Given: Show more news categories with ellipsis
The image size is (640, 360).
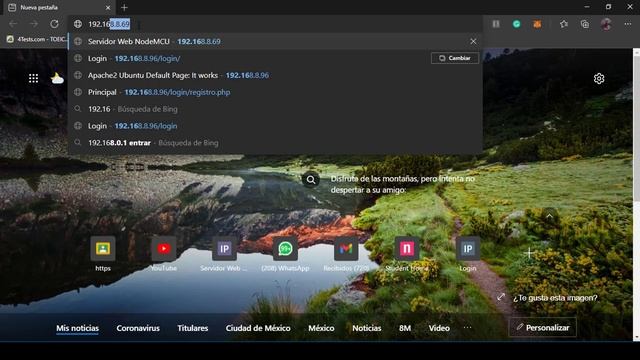Looking at the screenshot, I should (467, 327).
